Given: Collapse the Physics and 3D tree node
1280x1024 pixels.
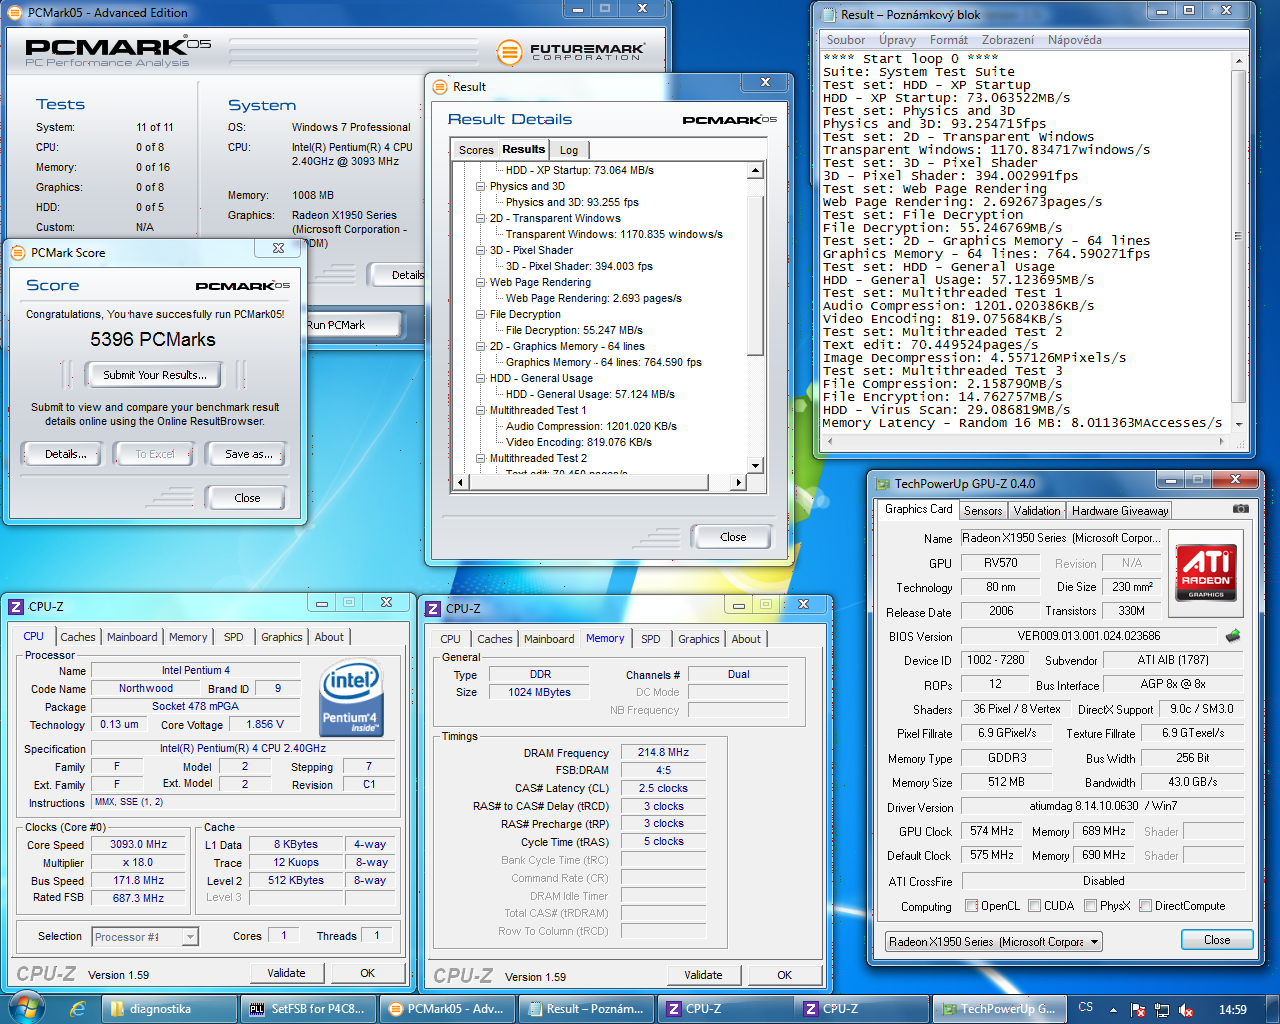Looking at the screenshot, I should tap(480, 186).
